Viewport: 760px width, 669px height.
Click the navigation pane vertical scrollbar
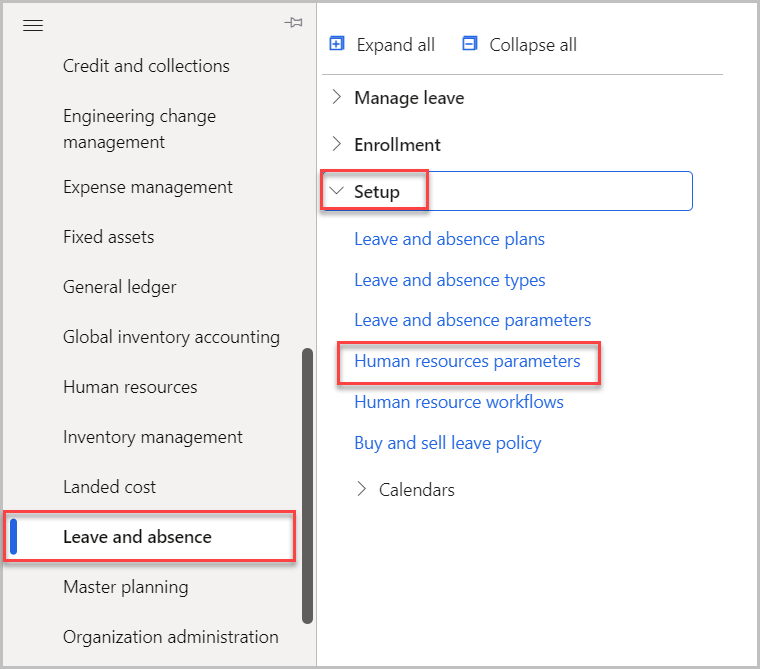[307, 485]
